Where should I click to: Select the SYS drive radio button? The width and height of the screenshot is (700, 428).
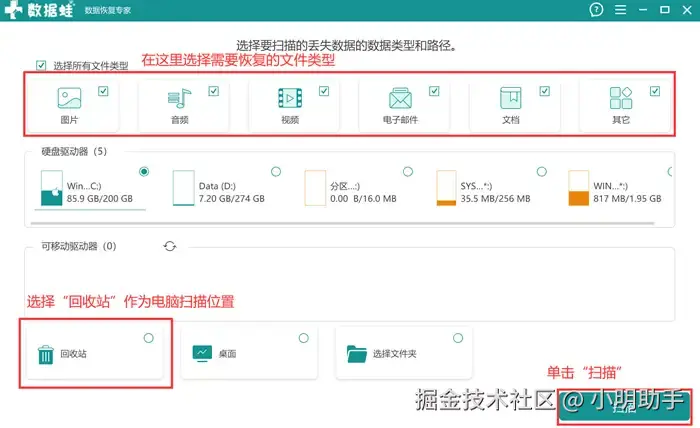(542, 171)
